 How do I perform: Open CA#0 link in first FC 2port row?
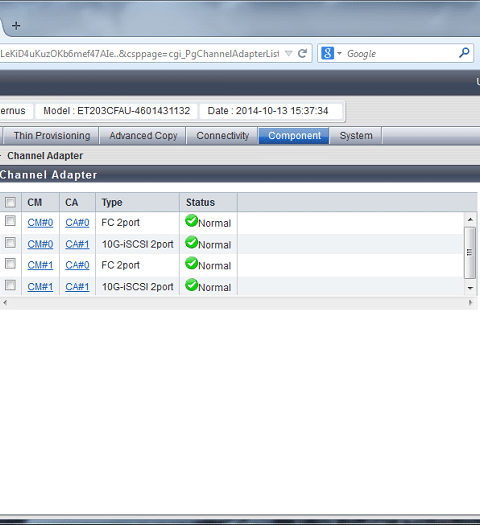pyautogui.click(x=77, y=223)
